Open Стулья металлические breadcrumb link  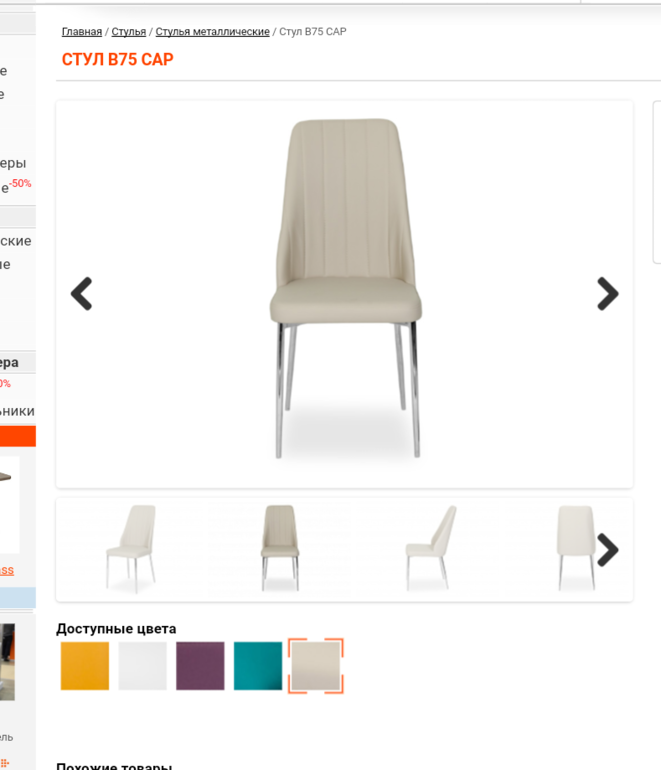pyautogui.click(x=213, y=31)
